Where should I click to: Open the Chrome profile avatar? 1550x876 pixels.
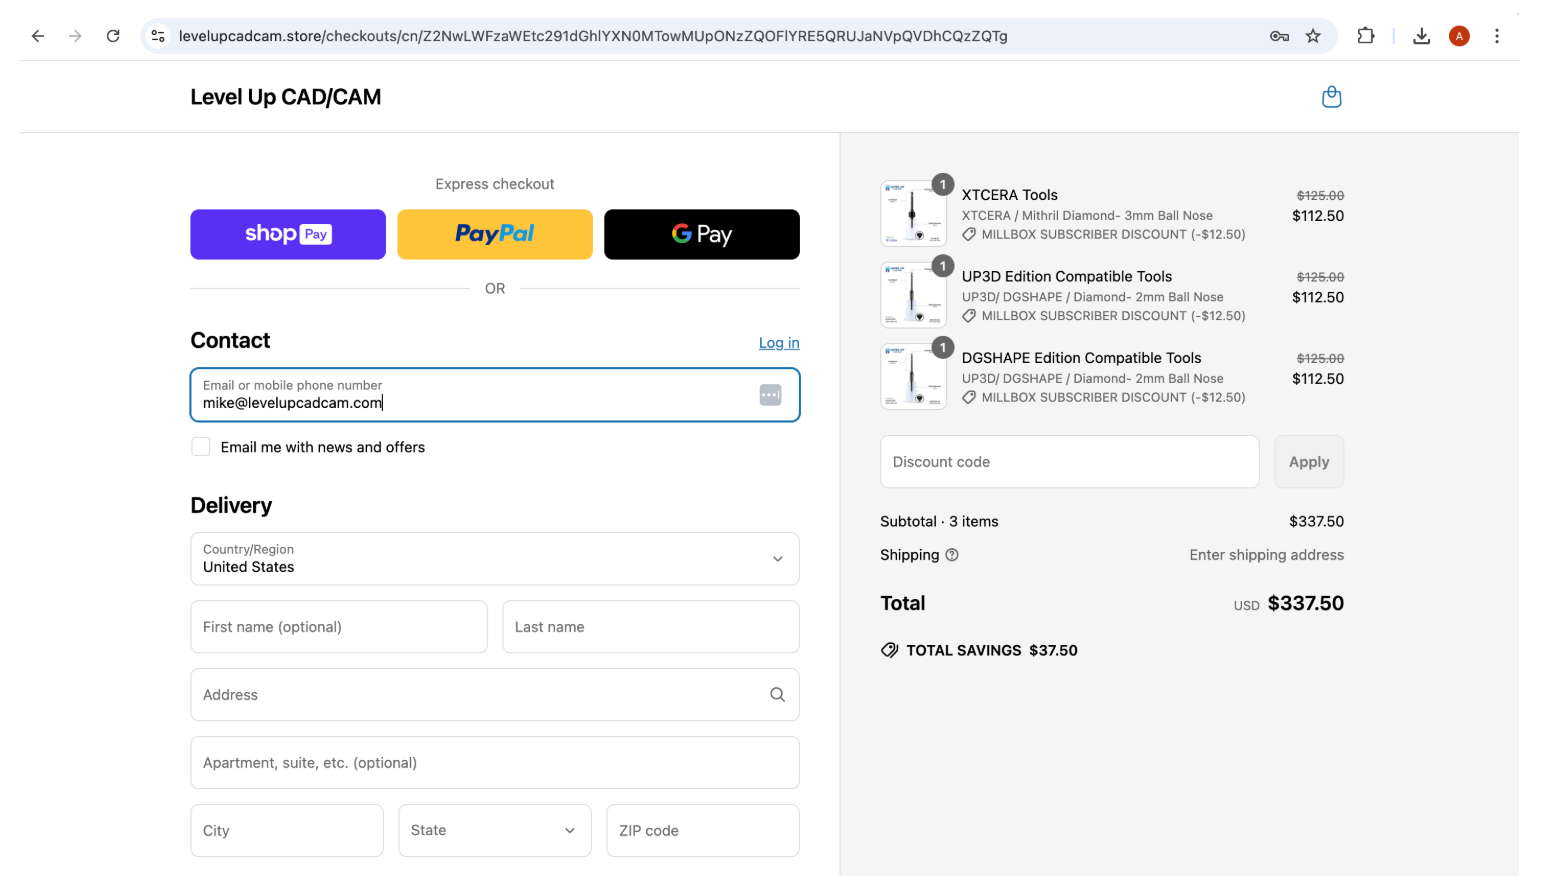(1459, 36)
